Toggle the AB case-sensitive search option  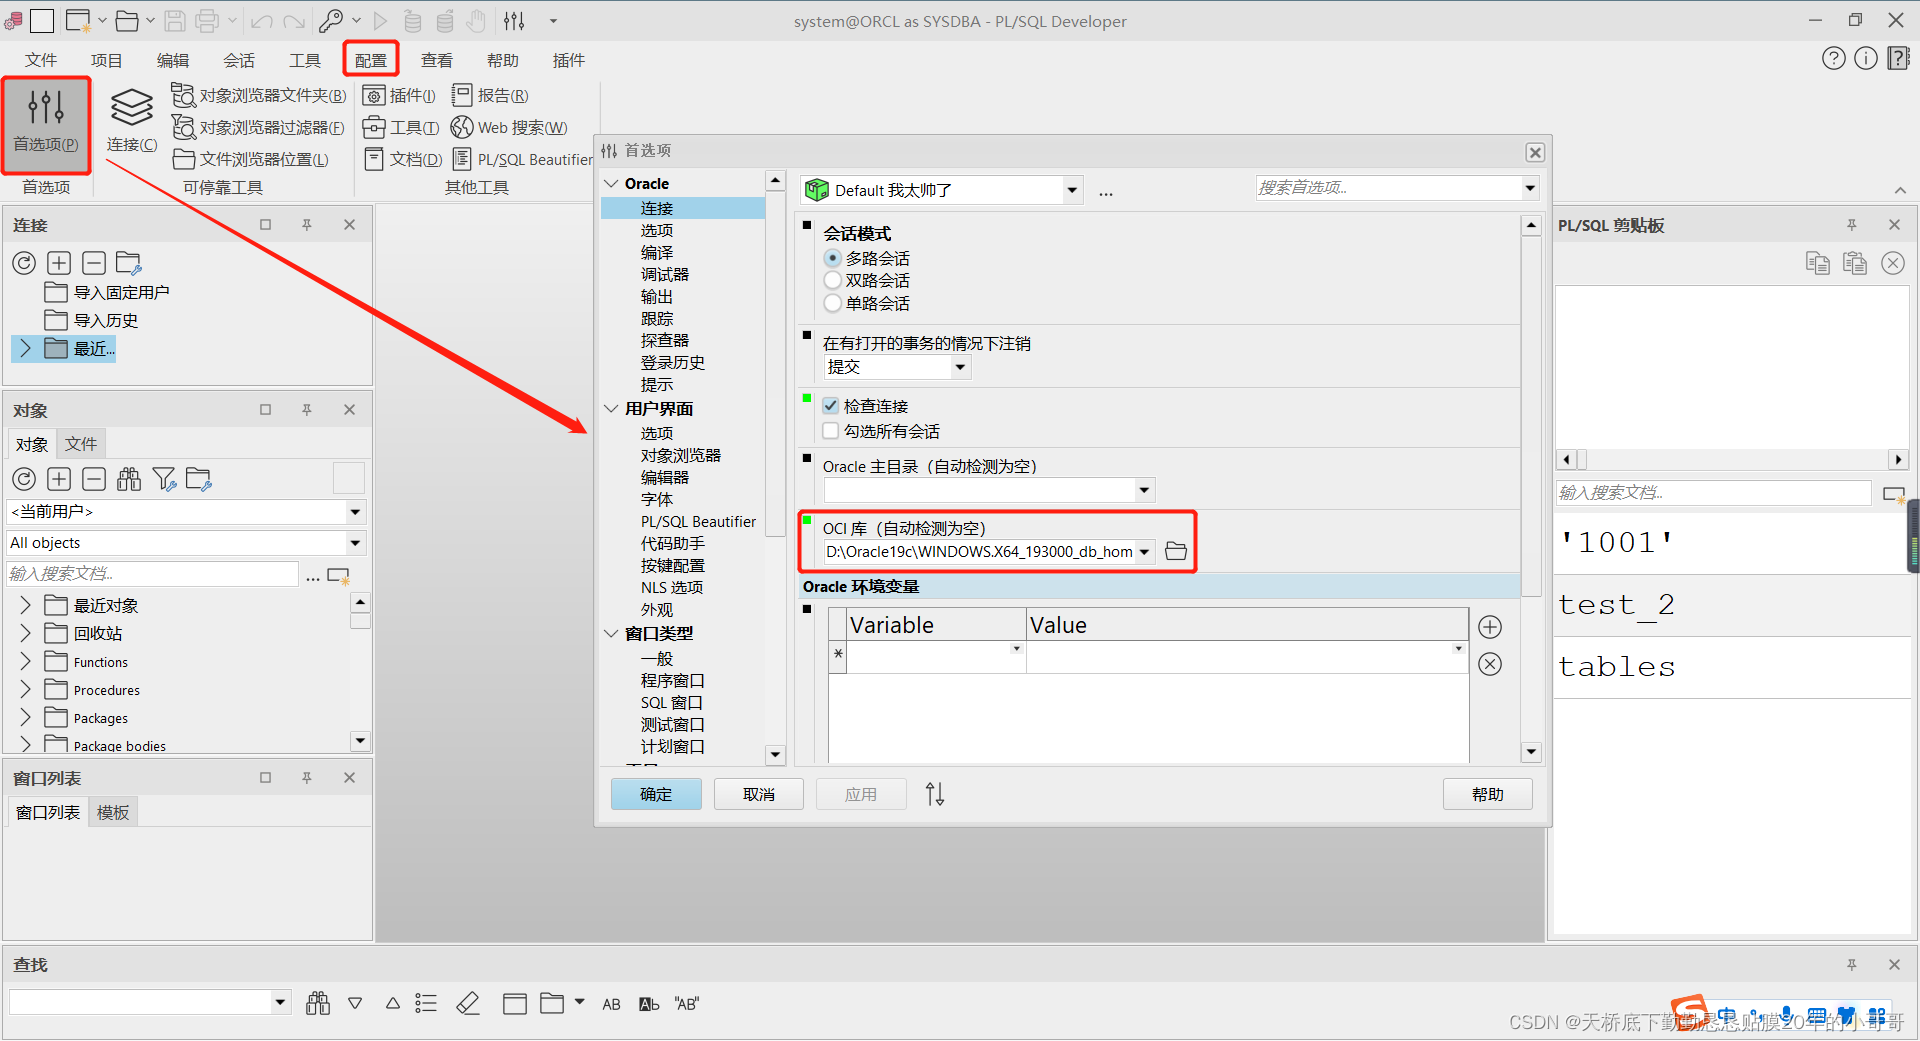click(x=612, y=1004)
